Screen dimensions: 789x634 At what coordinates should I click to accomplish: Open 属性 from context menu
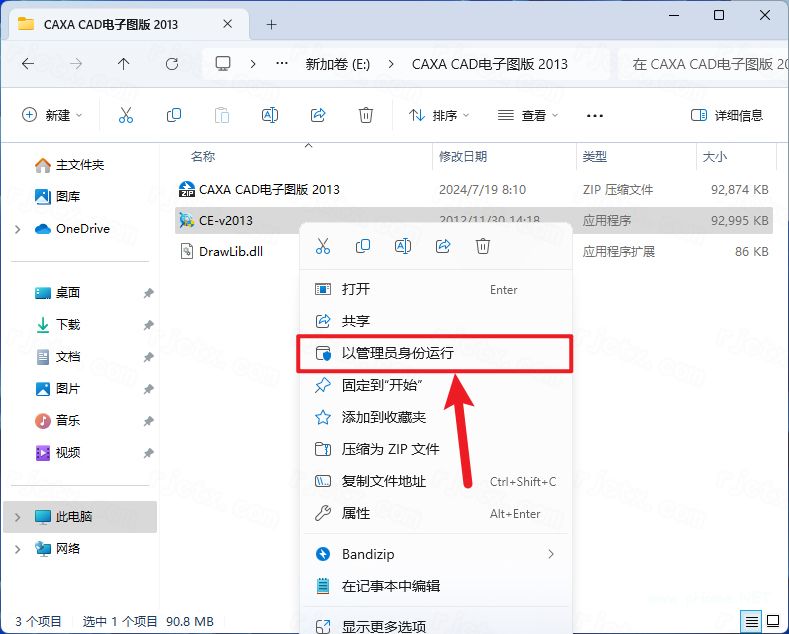tap(436, 513)
